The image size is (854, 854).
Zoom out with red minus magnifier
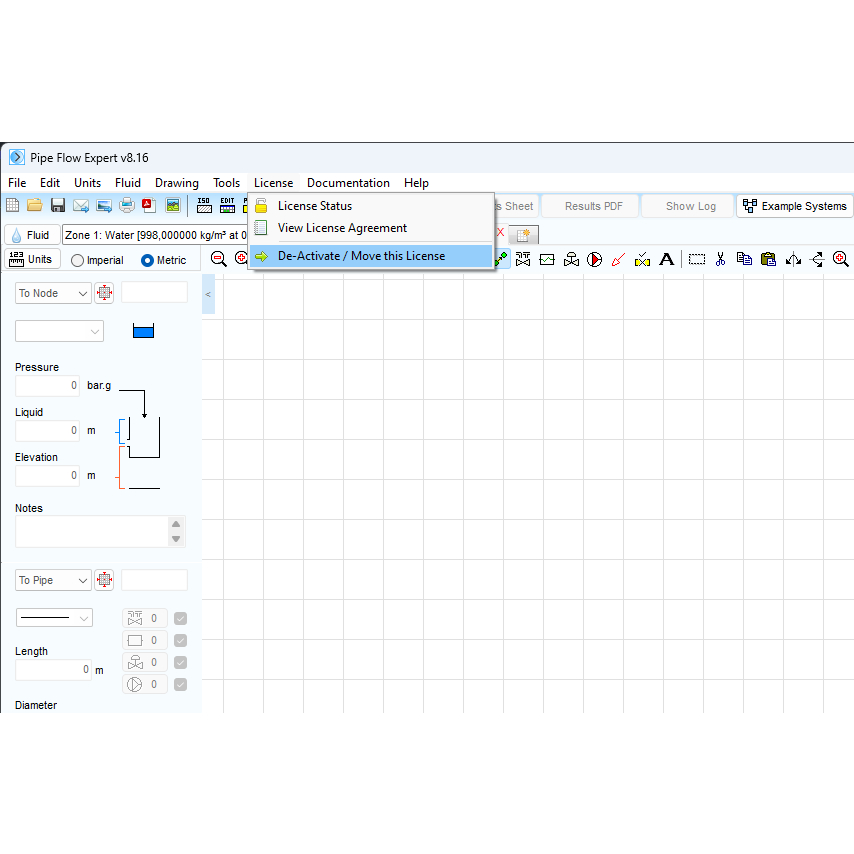tap(218, 259)
